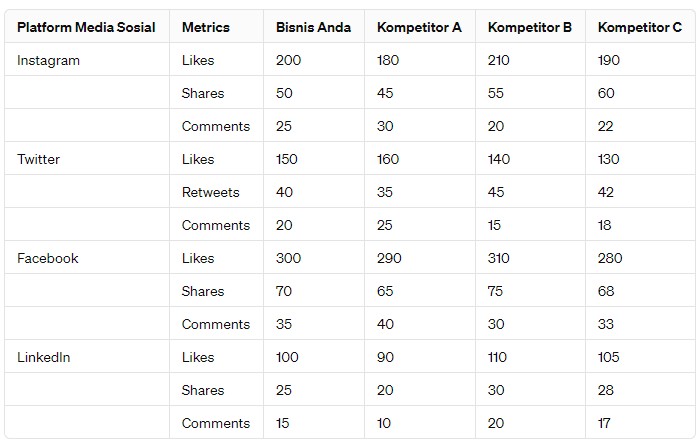The image size is (698, 445).
Task: Select the Twitter platform cell
Action: 38,159
